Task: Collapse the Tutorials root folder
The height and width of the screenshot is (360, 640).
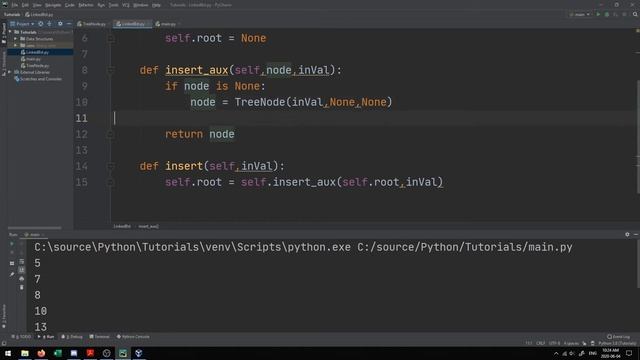Action: [x=11, y=32]
